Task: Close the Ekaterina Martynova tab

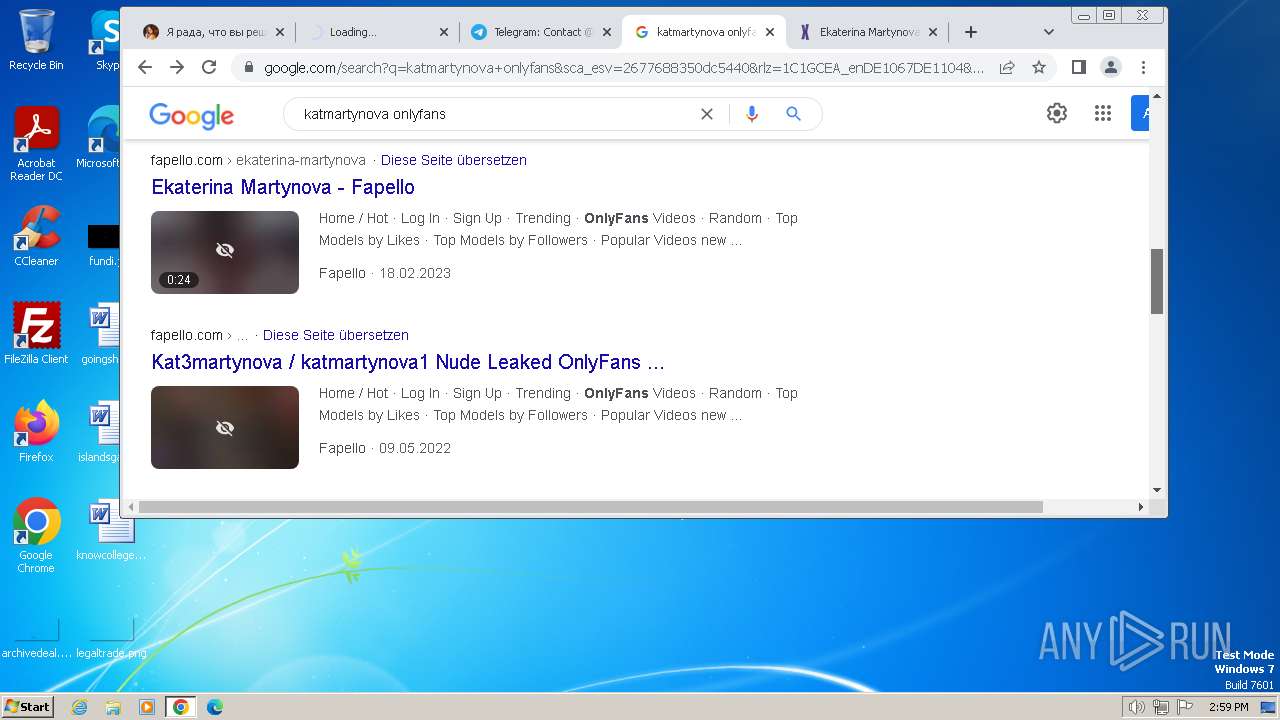Action: pos(933,32)
